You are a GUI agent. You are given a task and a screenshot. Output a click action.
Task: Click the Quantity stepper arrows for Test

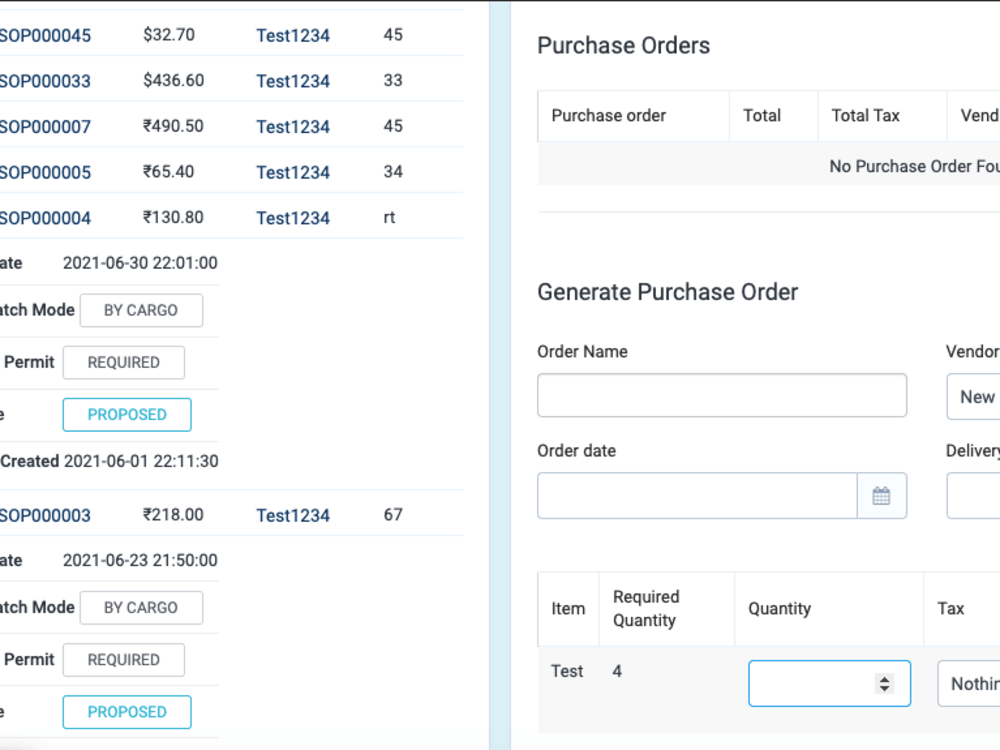pyautogui.click(x=885, y=684)
